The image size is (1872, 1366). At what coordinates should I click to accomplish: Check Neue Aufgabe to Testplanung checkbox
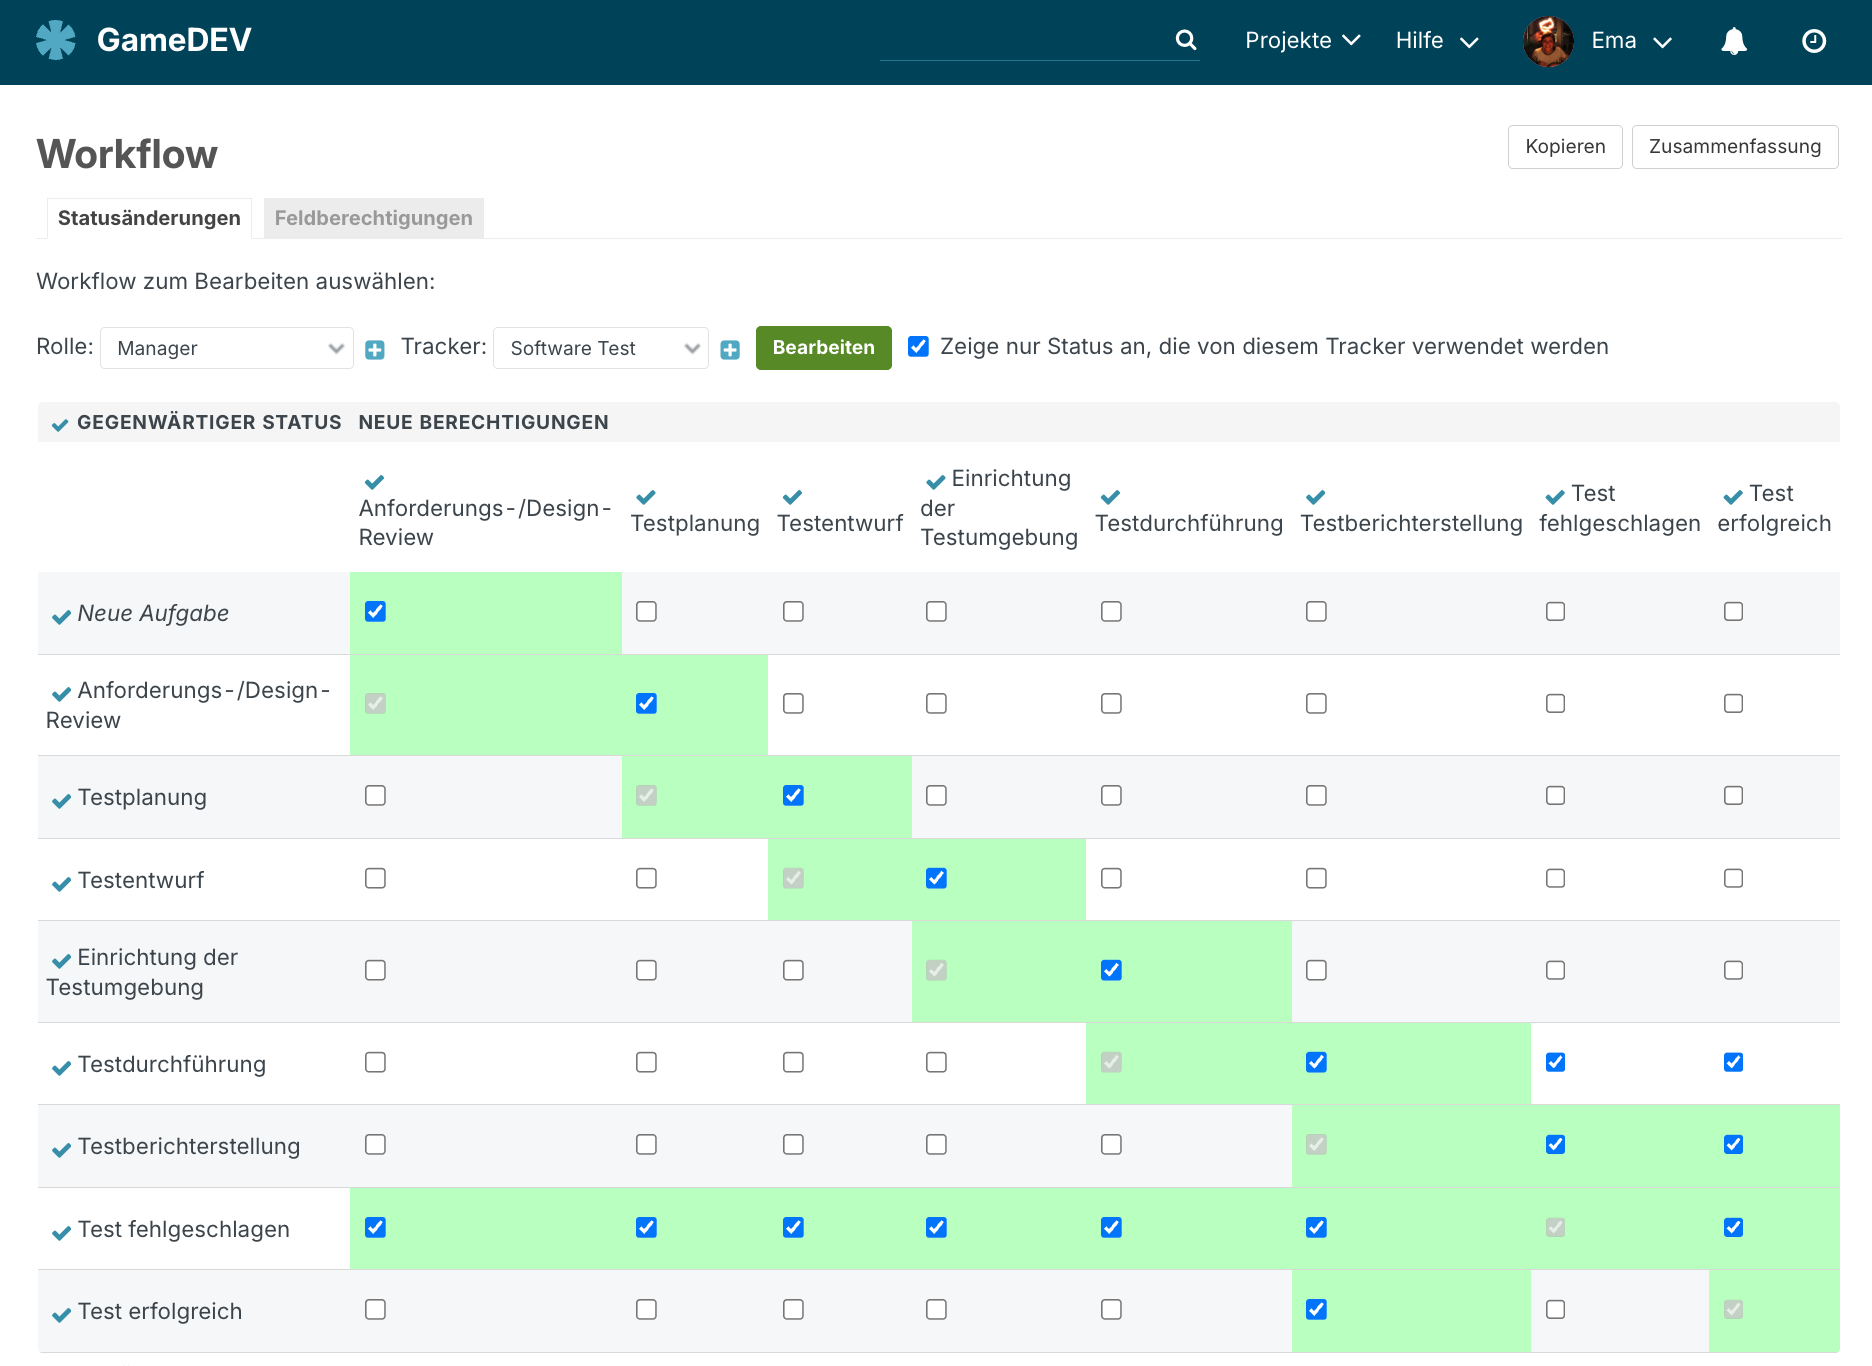pos(646,611)
